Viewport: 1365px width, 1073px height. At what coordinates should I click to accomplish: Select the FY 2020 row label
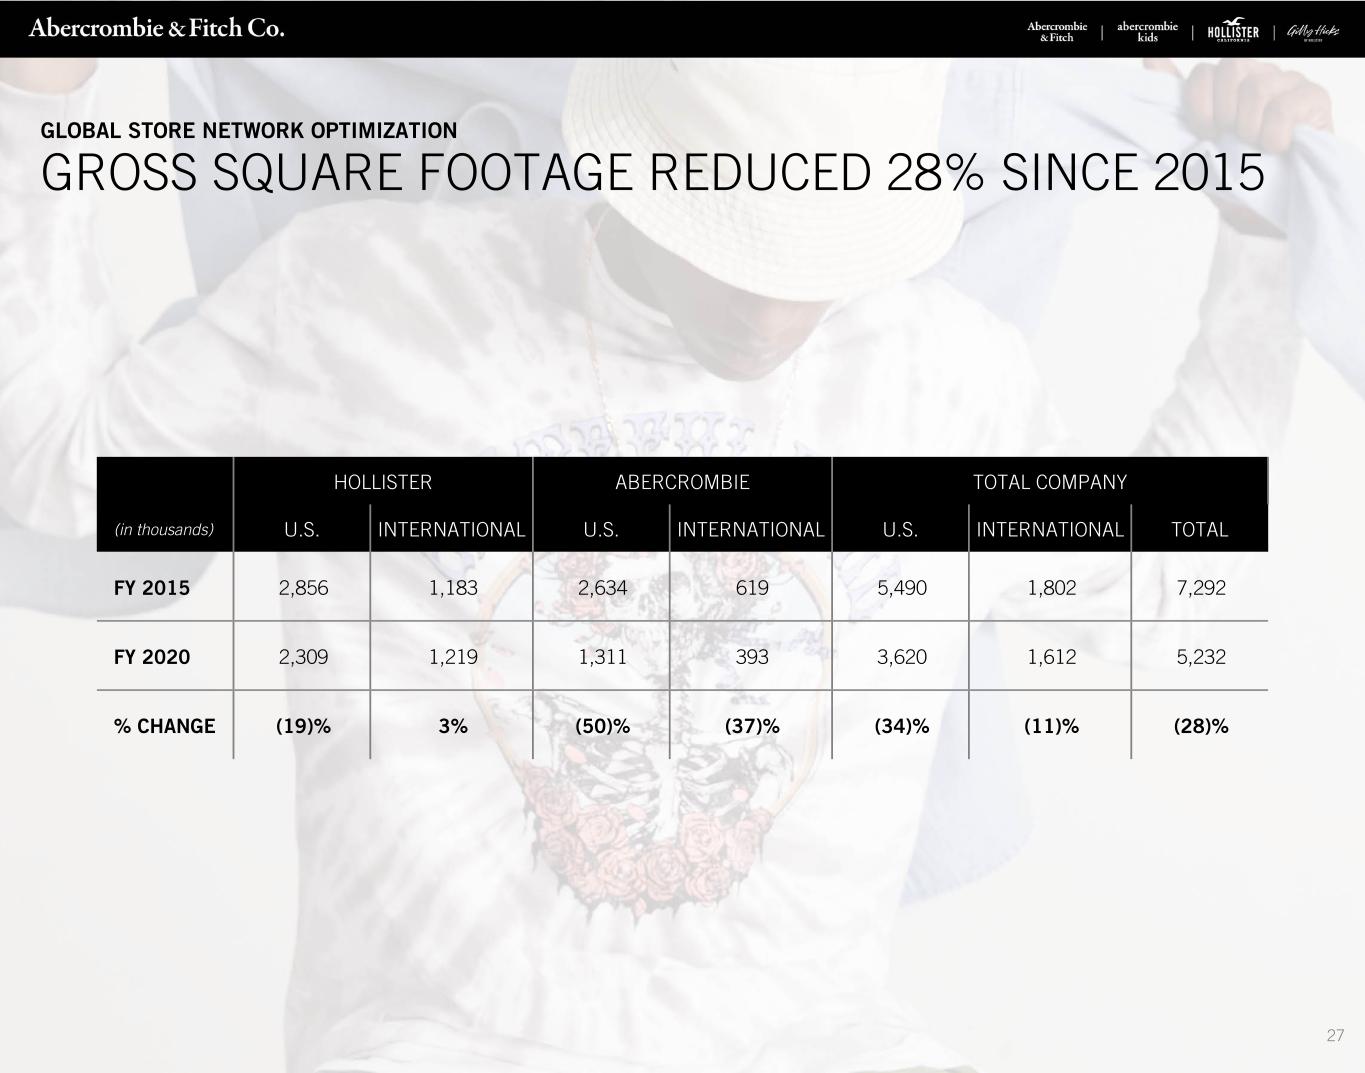[152, 657]
